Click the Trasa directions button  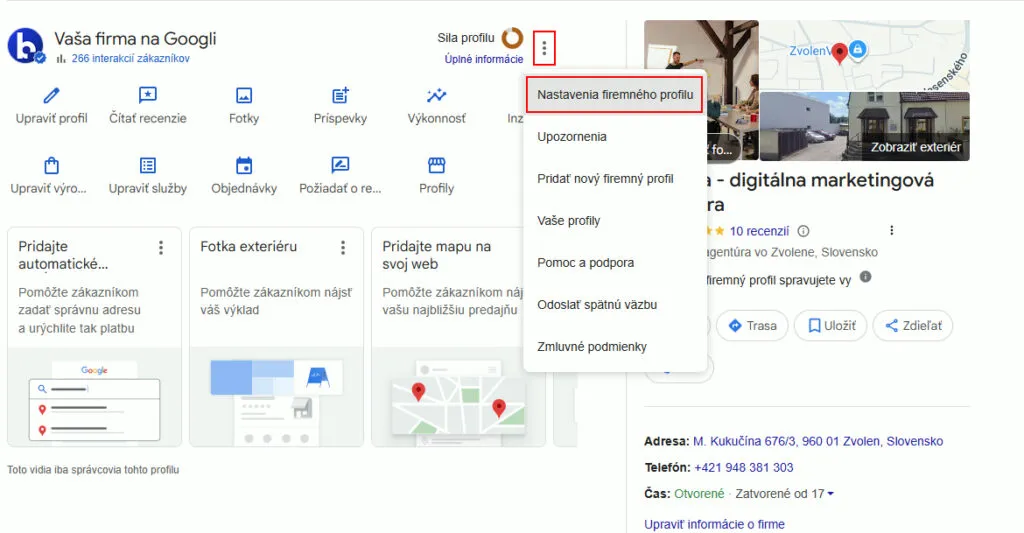pyautogui.click(x=752, y=326)
